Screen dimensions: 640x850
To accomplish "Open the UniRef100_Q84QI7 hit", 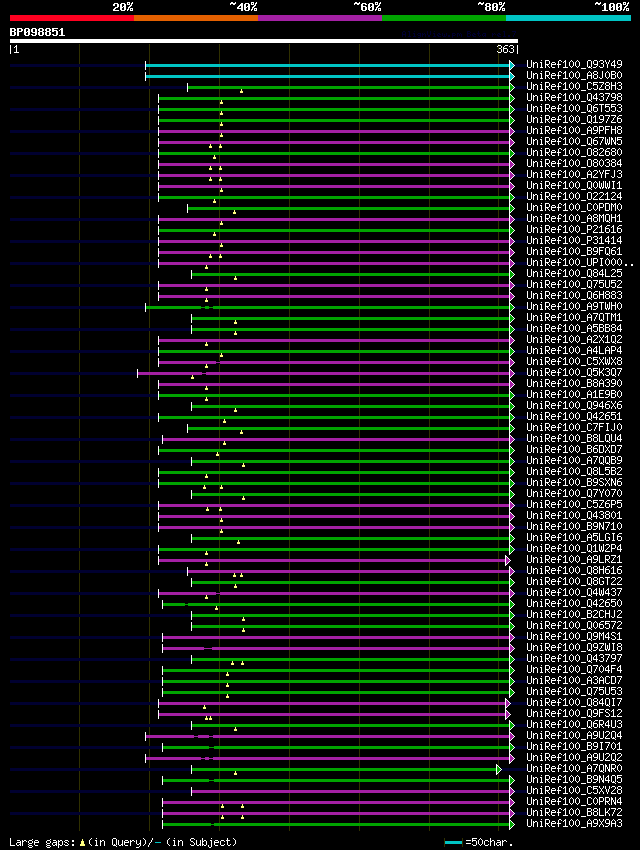I will (x=574, y=703).
